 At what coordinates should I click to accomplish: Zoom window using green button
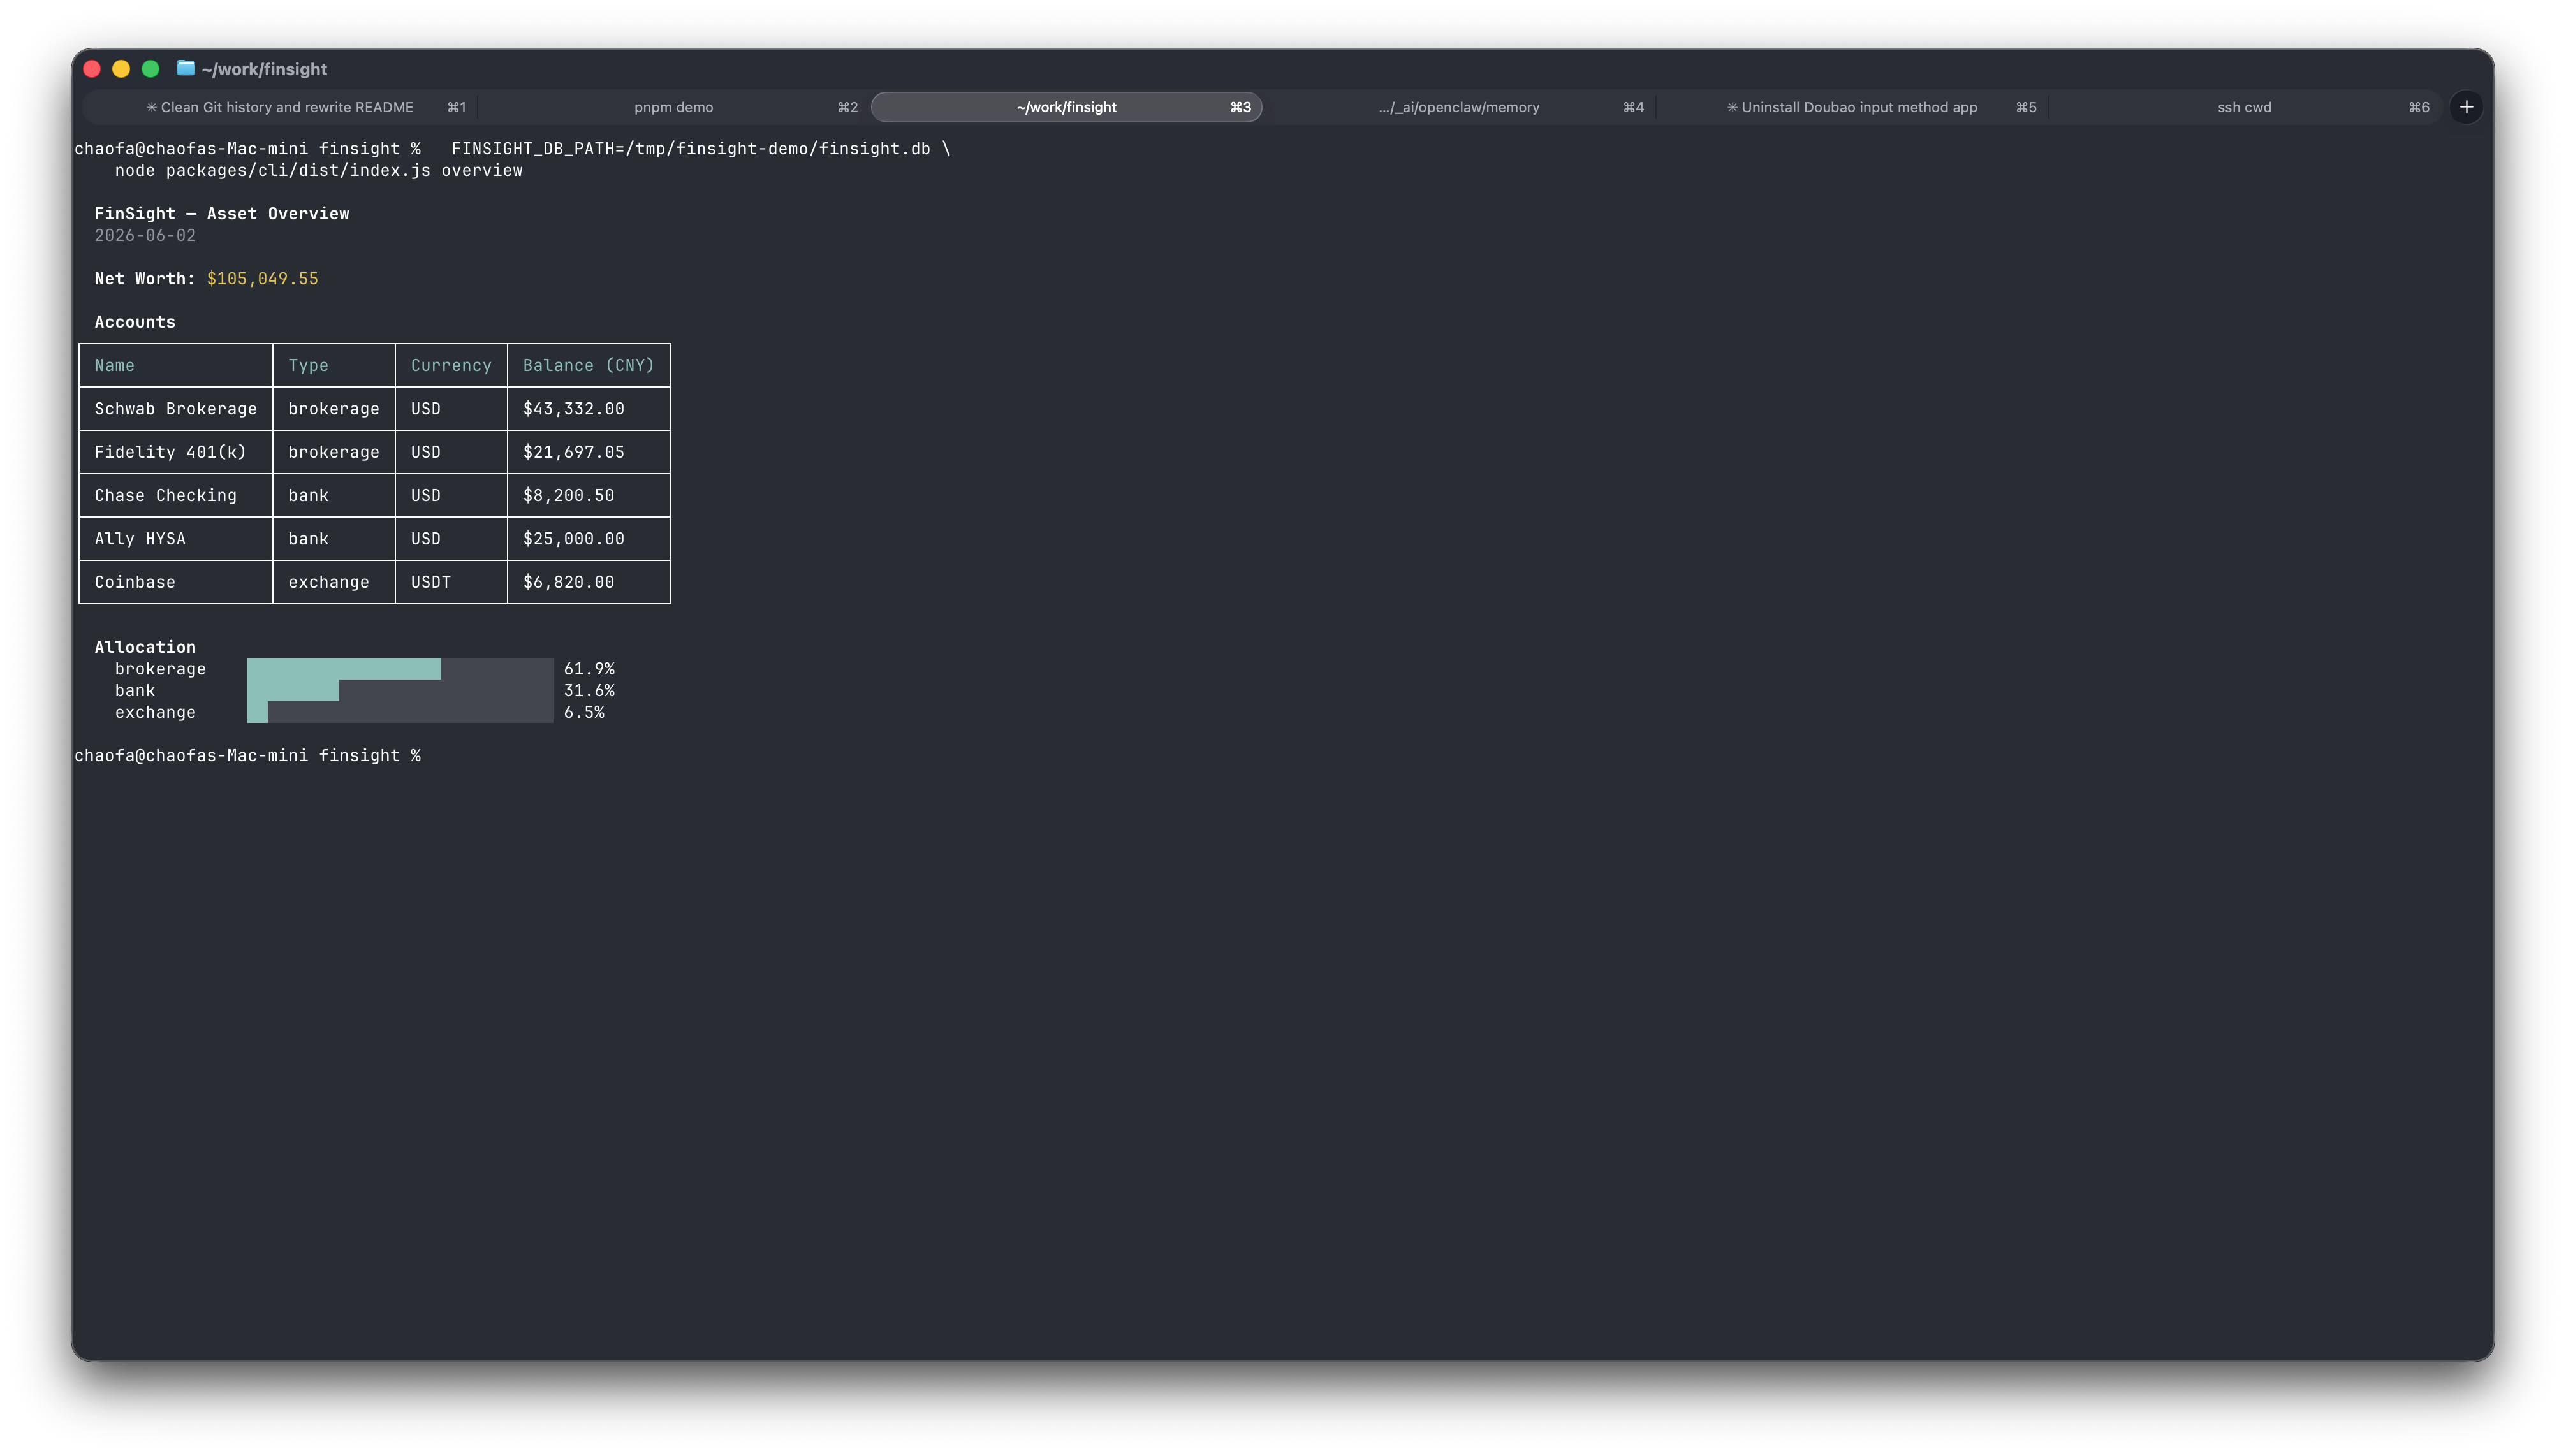[151, 69]
